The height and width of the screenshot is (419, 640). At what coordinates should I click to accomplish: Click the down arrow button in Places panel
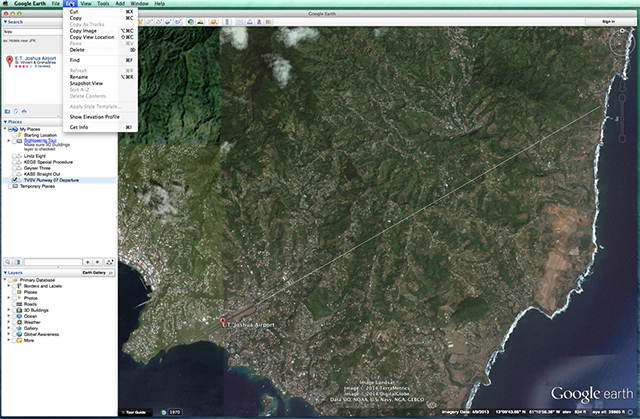98,262
